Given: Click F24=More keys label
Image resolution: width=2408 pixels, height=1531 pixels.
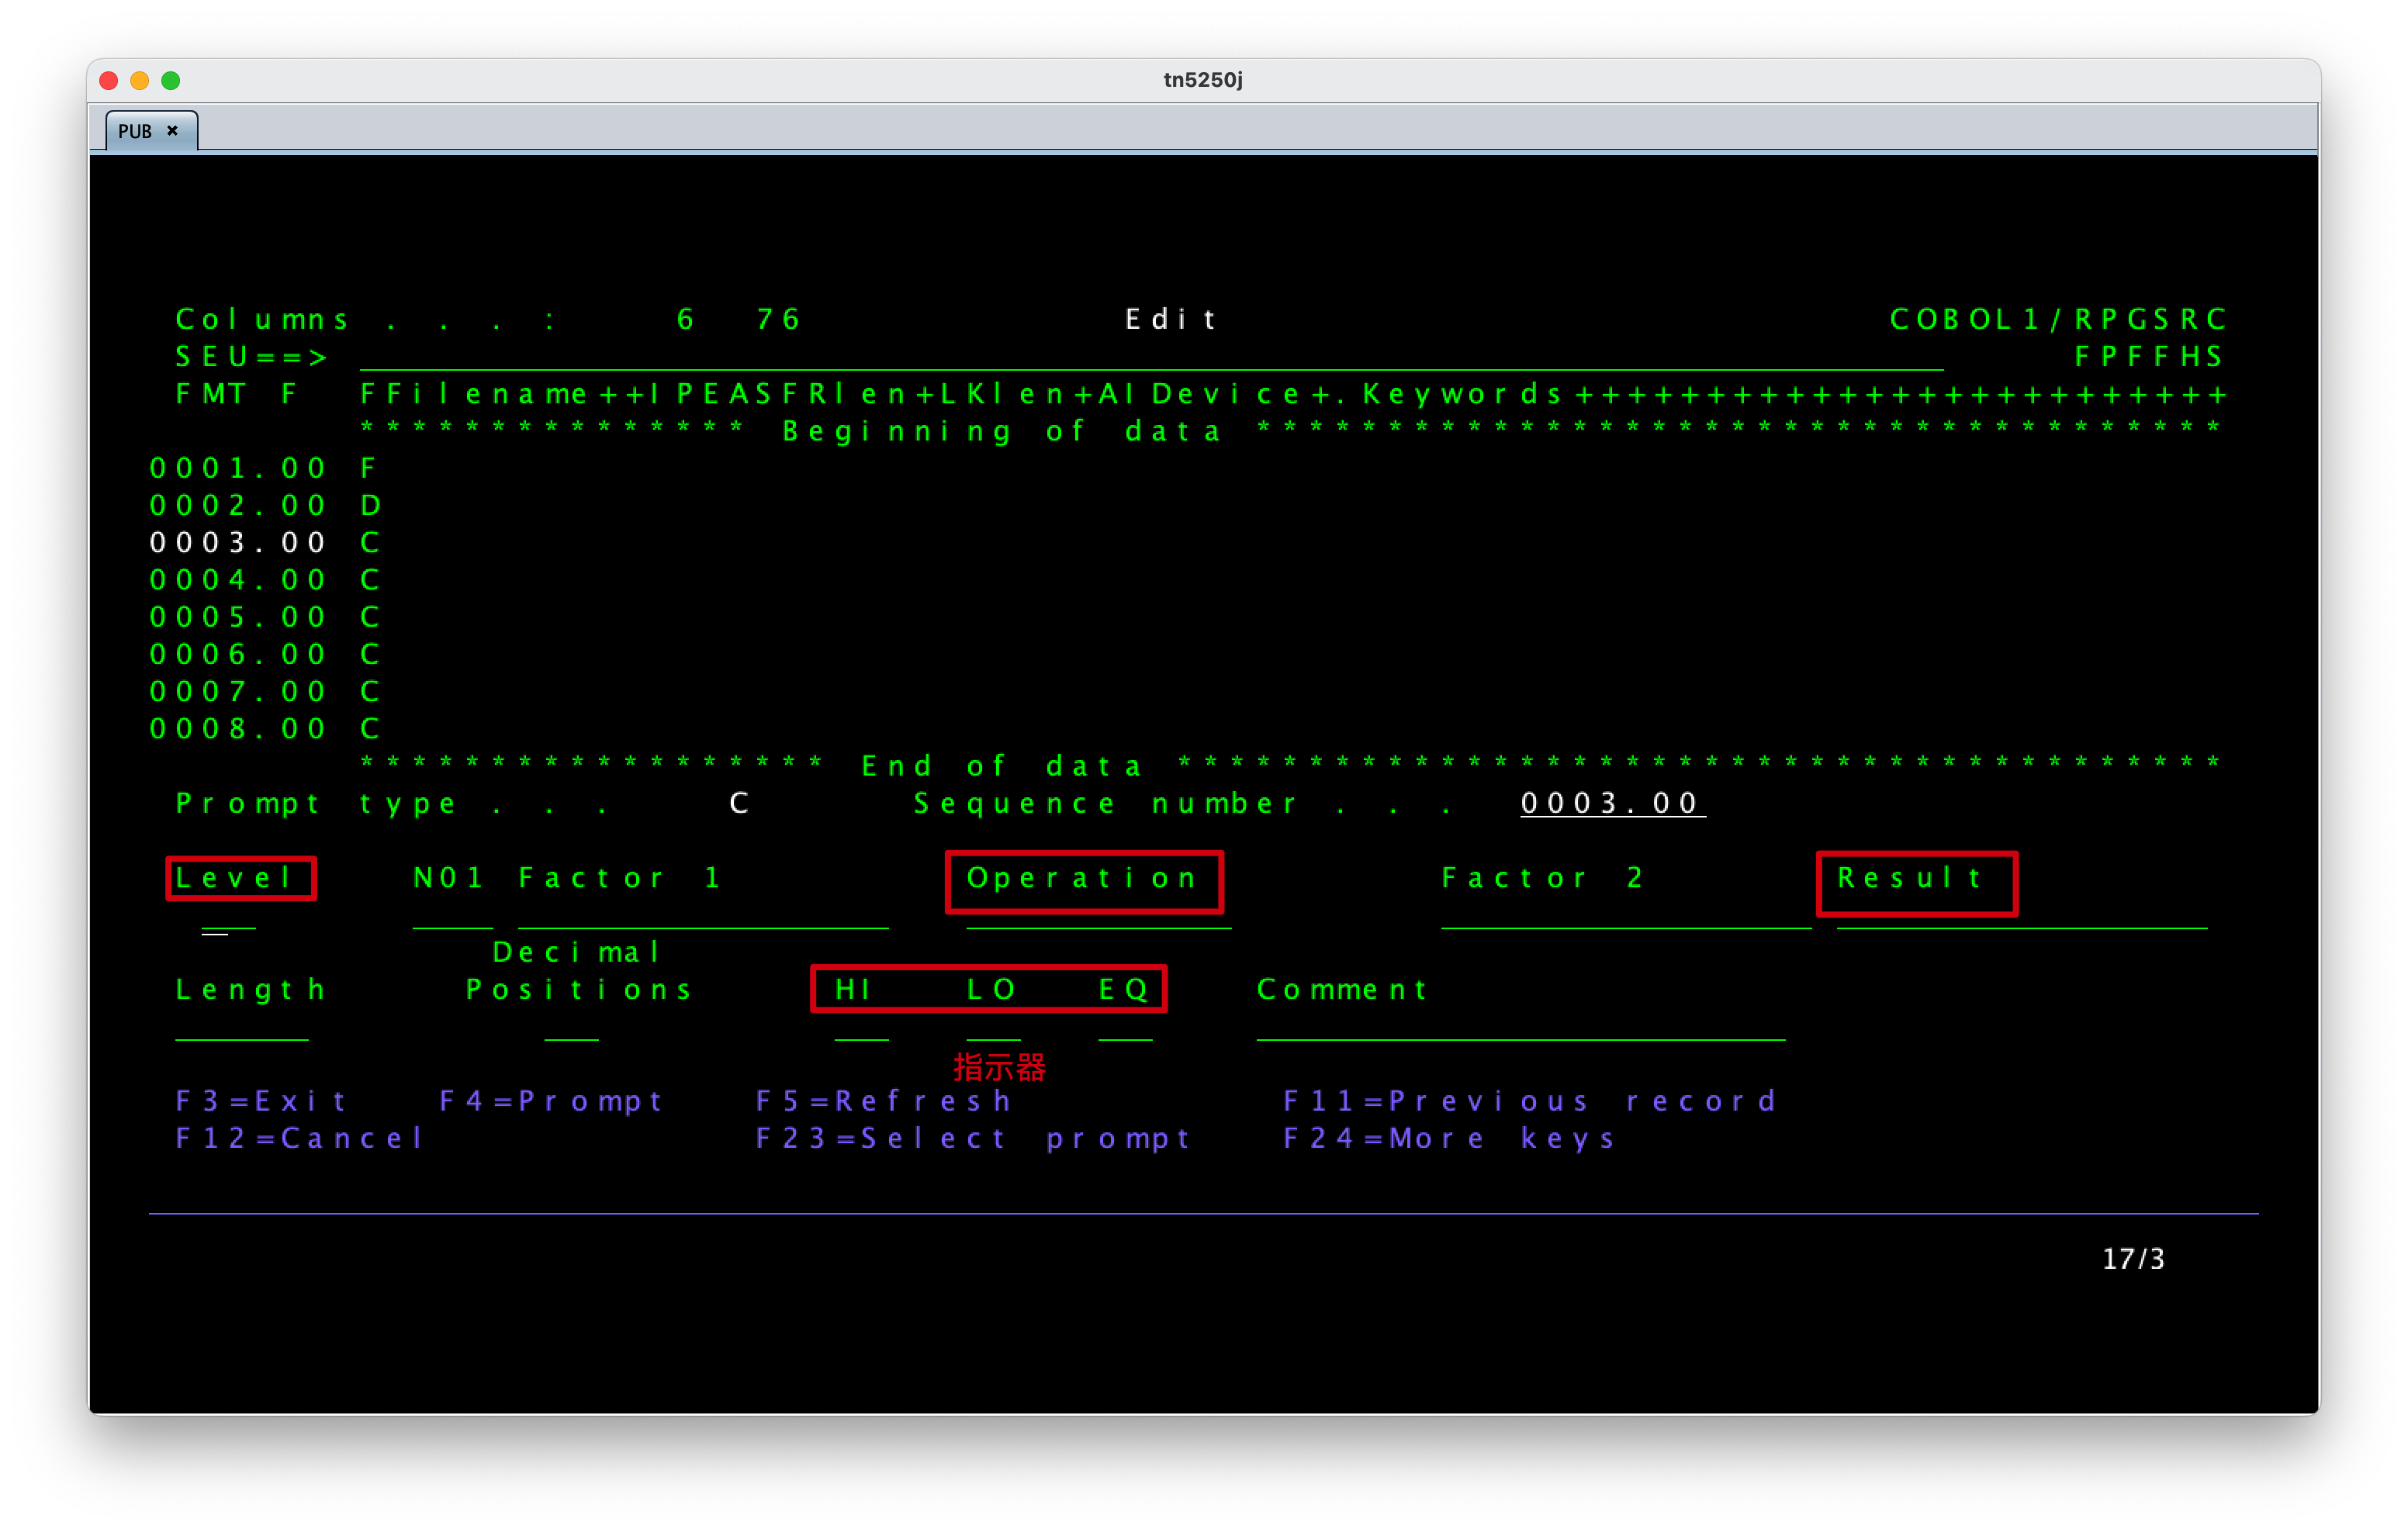Looking at the screenshot, I should coord(1449,1138).
